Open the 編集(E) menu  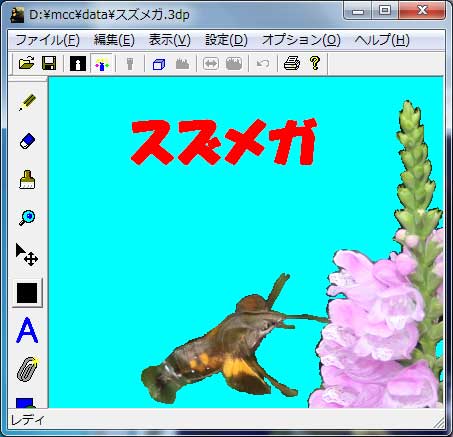point(114,40)
